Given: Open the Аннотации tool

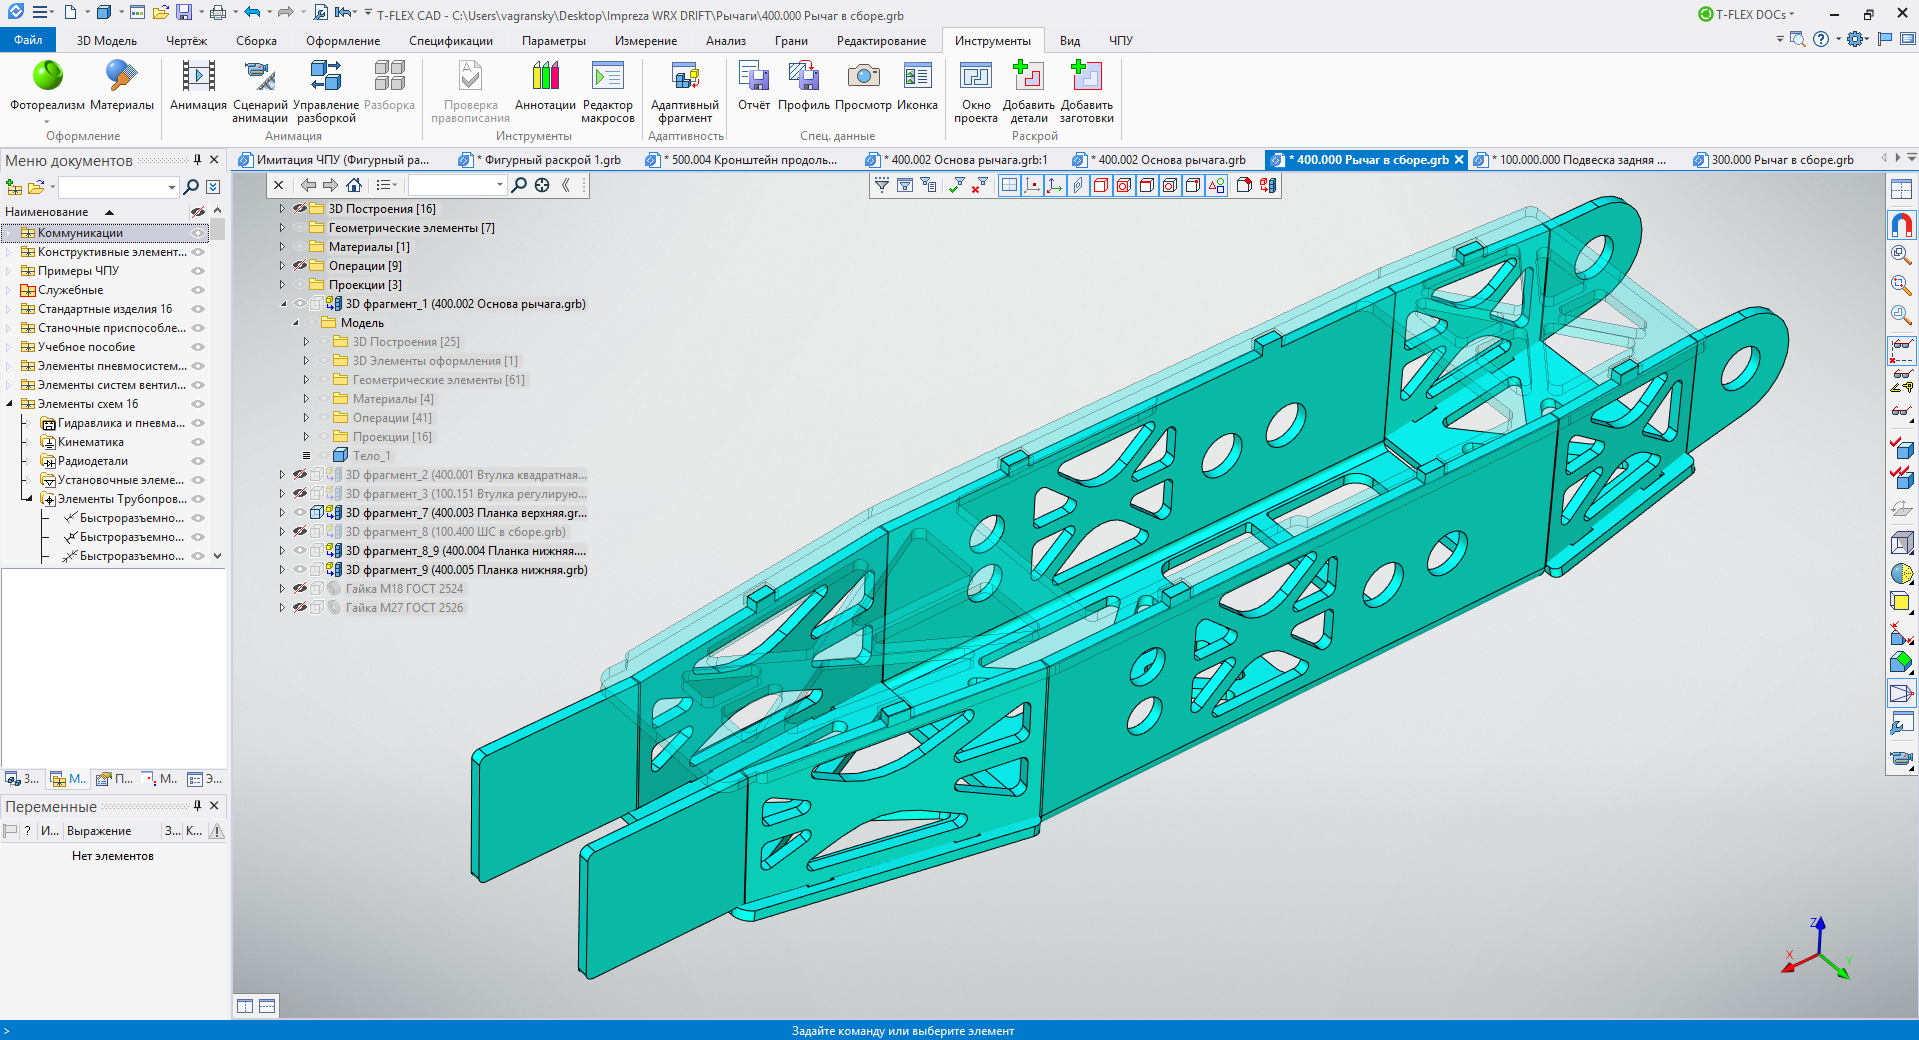Looking at the screenshot, I should tap(545, 85).
